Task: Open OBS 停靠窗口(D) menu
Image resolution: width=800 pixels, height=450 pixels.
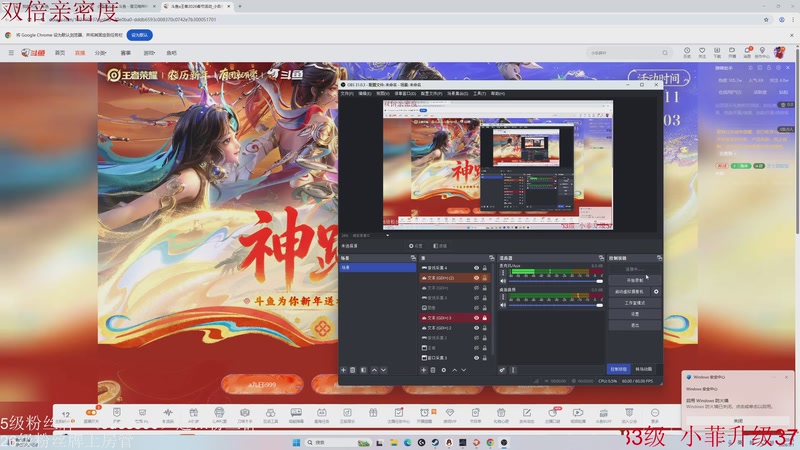Action: pyautogui.click(x=405, y=93)
